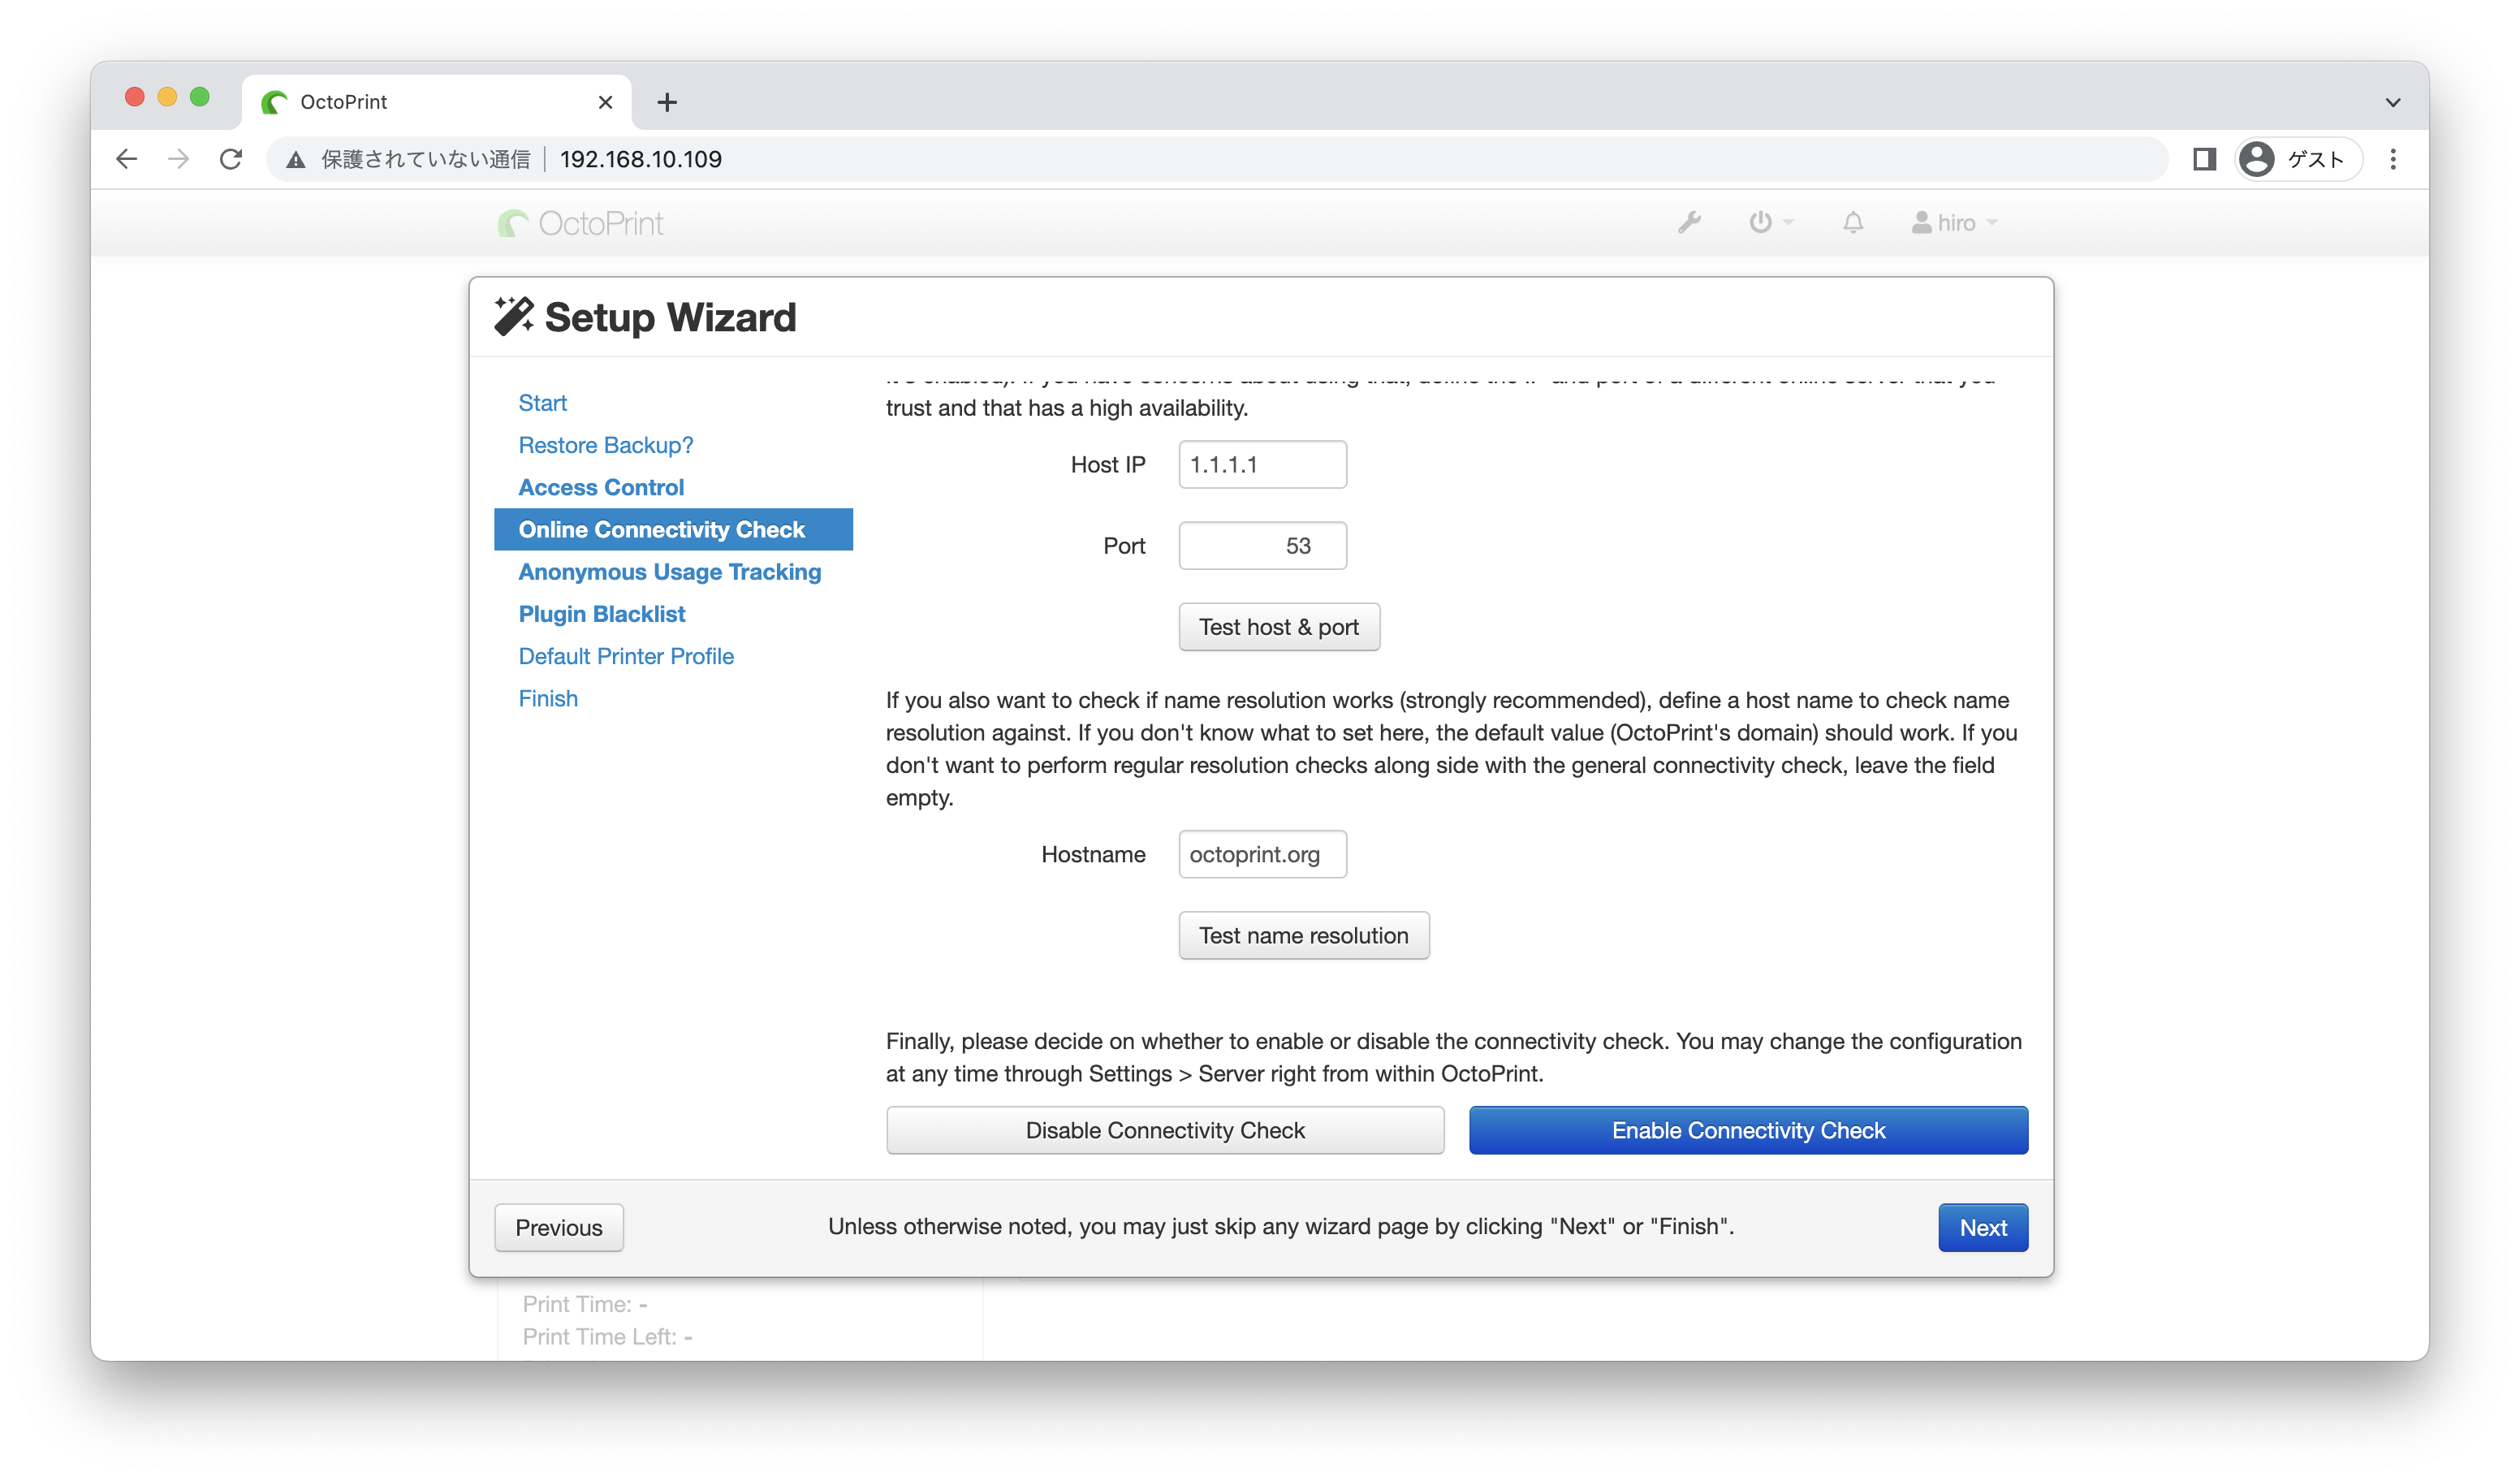Close the OctoPrint tab
The image size is (2520, 1481).
tap(605, 102)
